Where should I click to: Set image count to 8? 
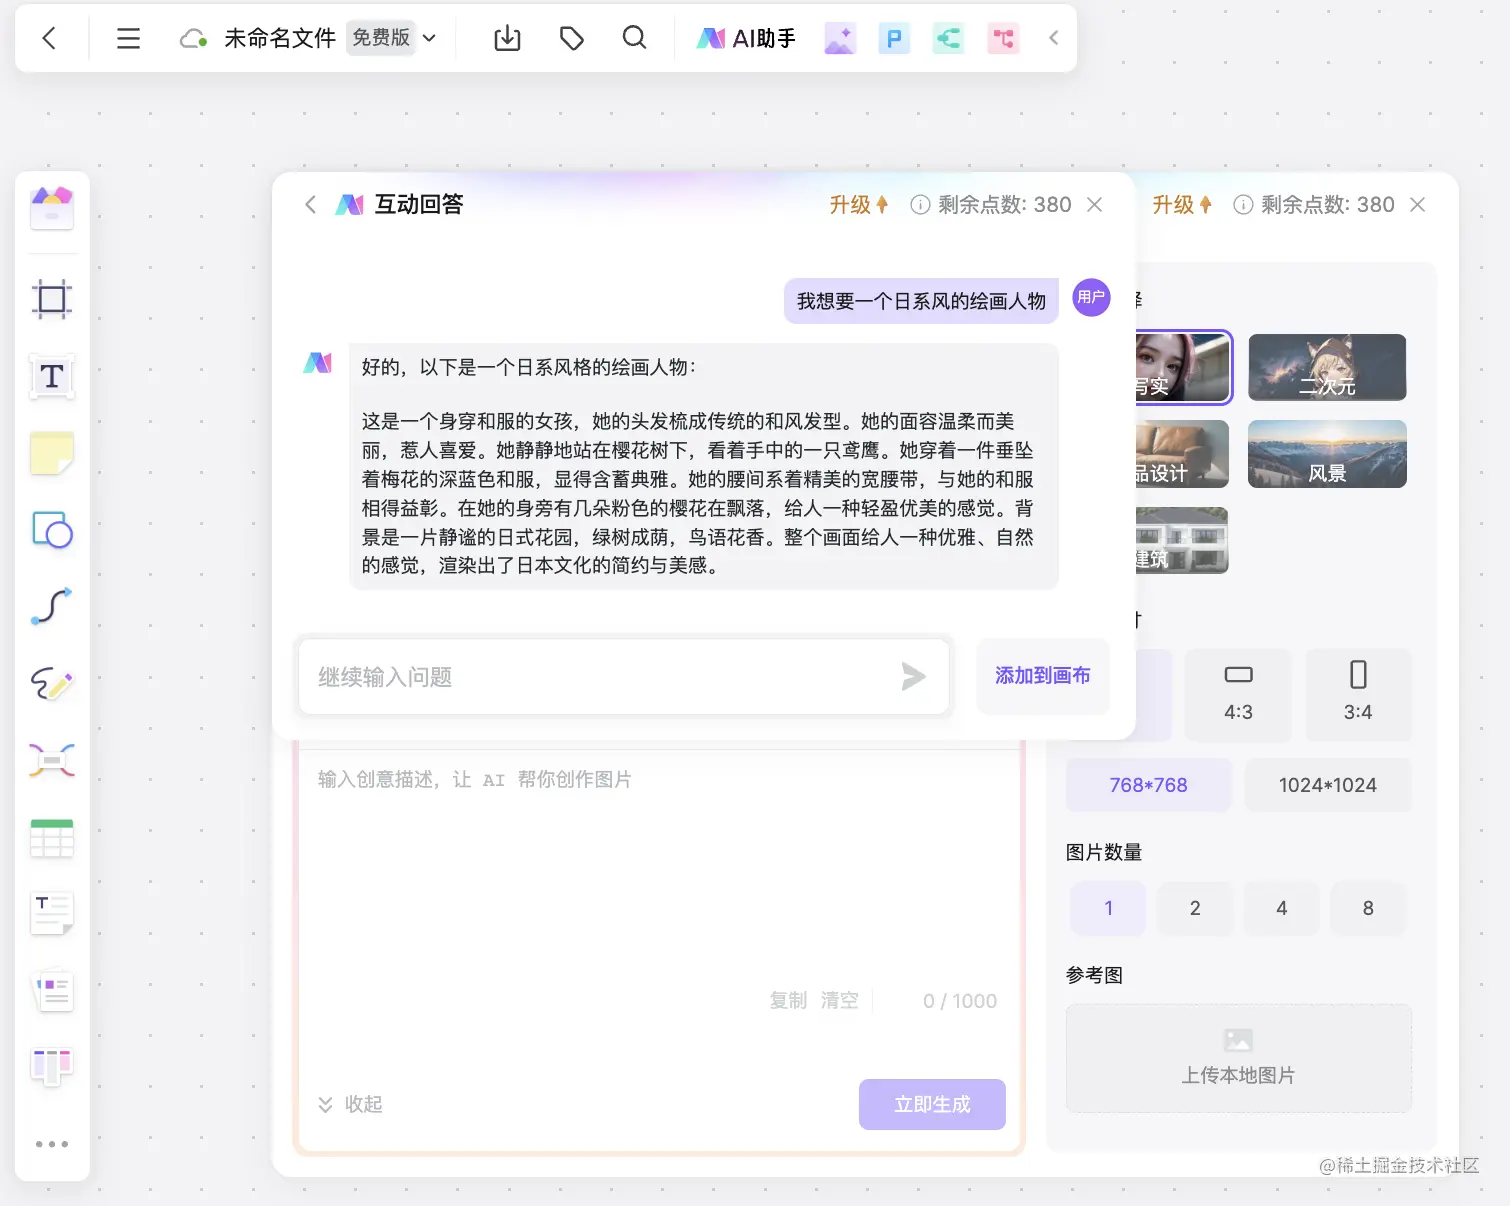coord(1368,908)
